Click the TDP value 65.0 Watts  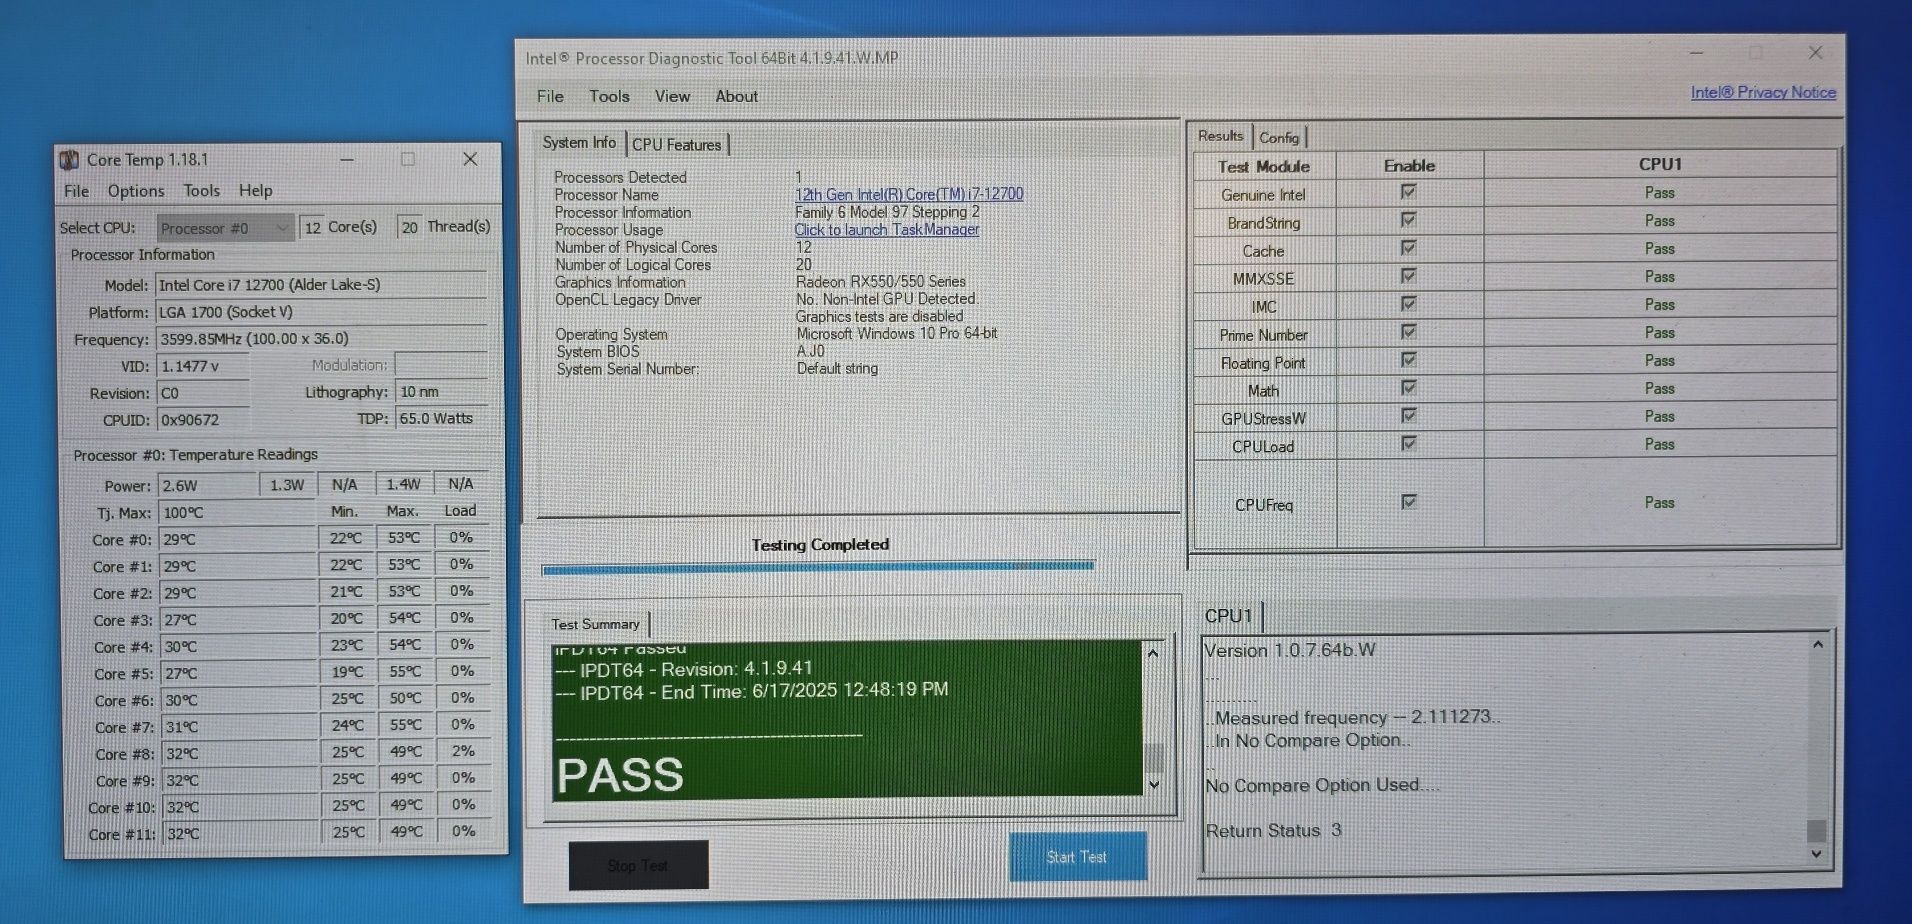(x=442, y=418)
